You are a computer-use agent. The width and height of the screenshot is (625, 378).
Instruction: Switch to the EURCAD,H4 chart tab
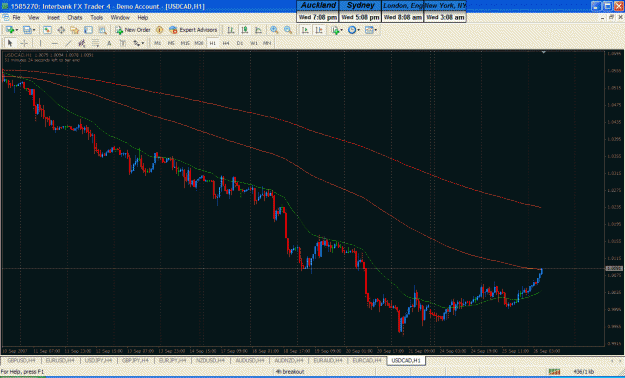pos(367,360)
